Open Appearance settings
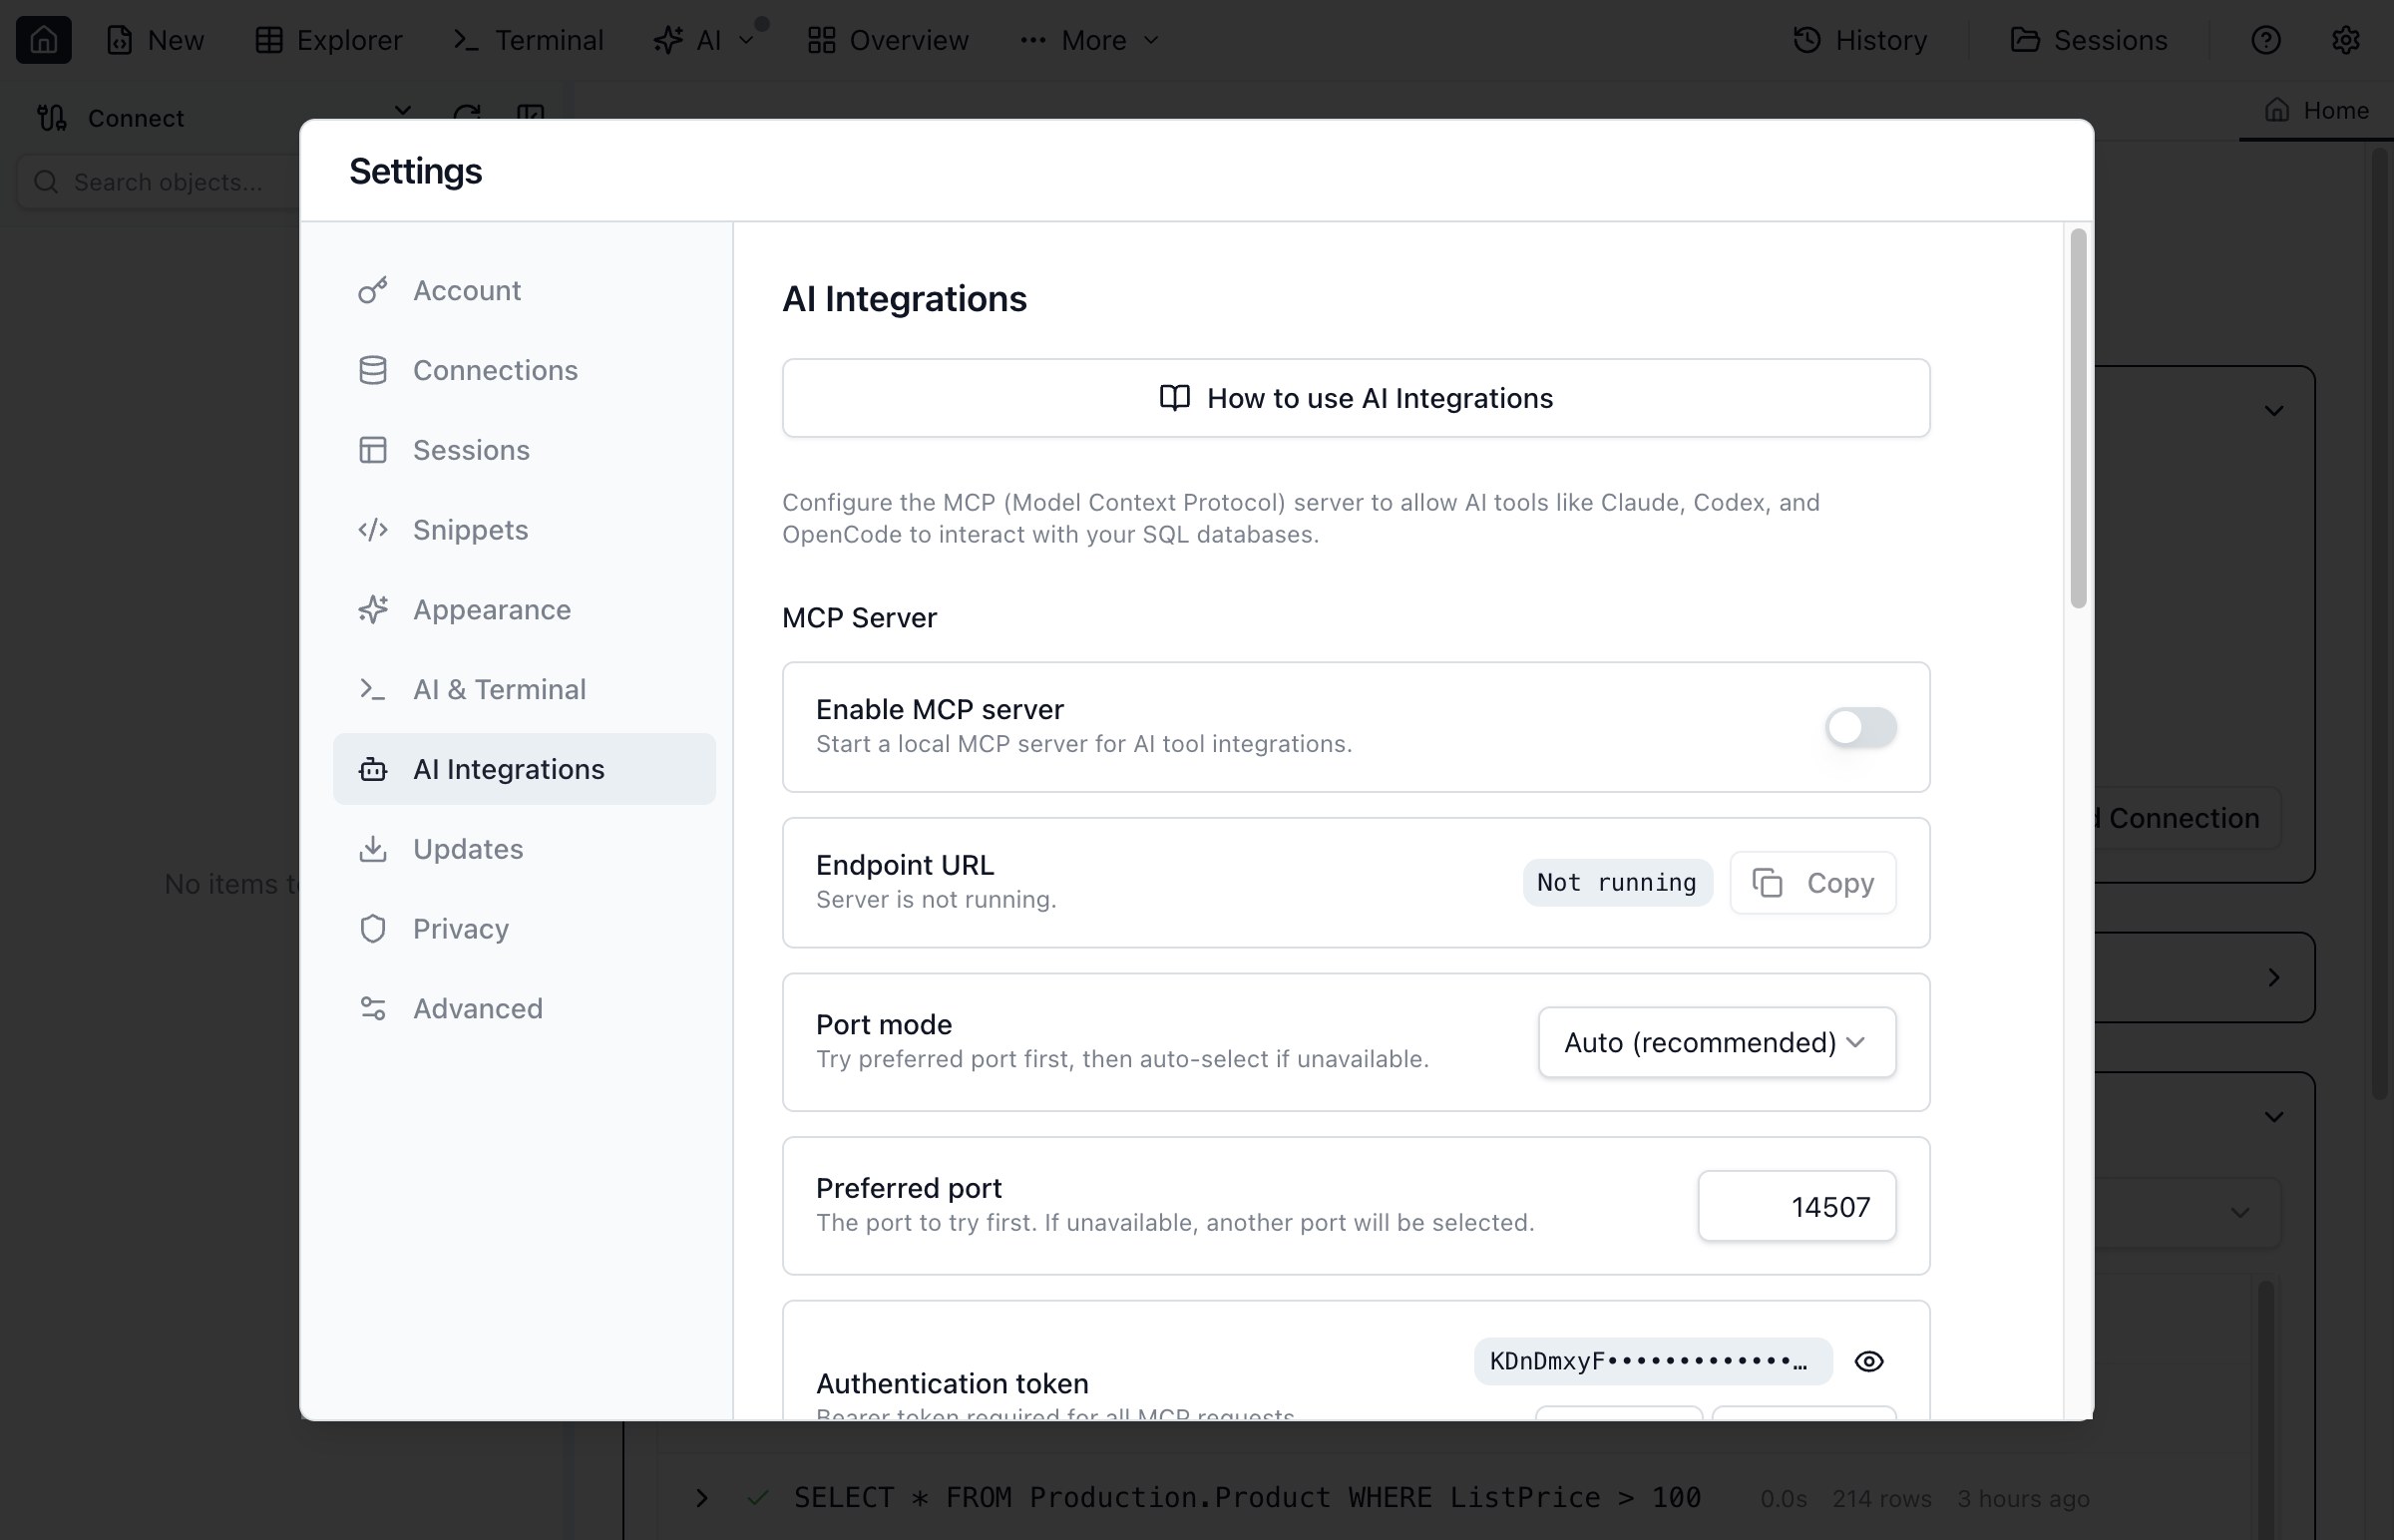Image resolution: width=2394 pixels, height=1540 pixels. (492, 609)
